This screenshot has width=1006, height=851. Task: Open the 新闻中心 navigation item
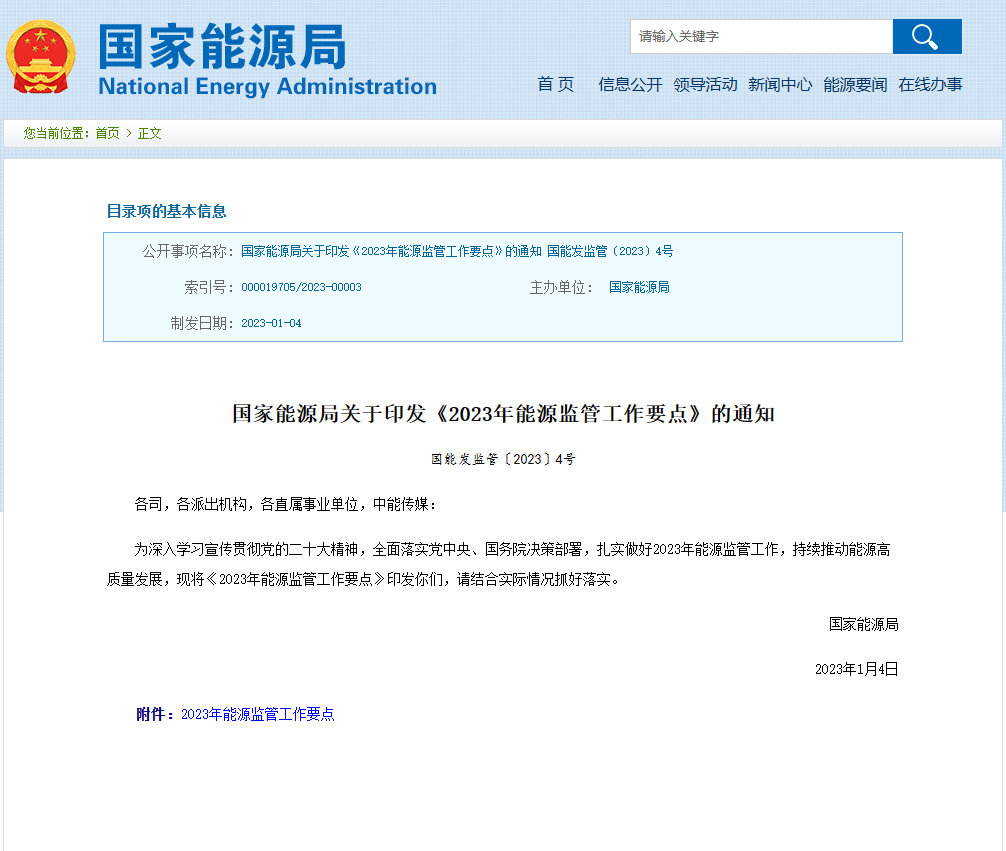click(x=780, y=85)
